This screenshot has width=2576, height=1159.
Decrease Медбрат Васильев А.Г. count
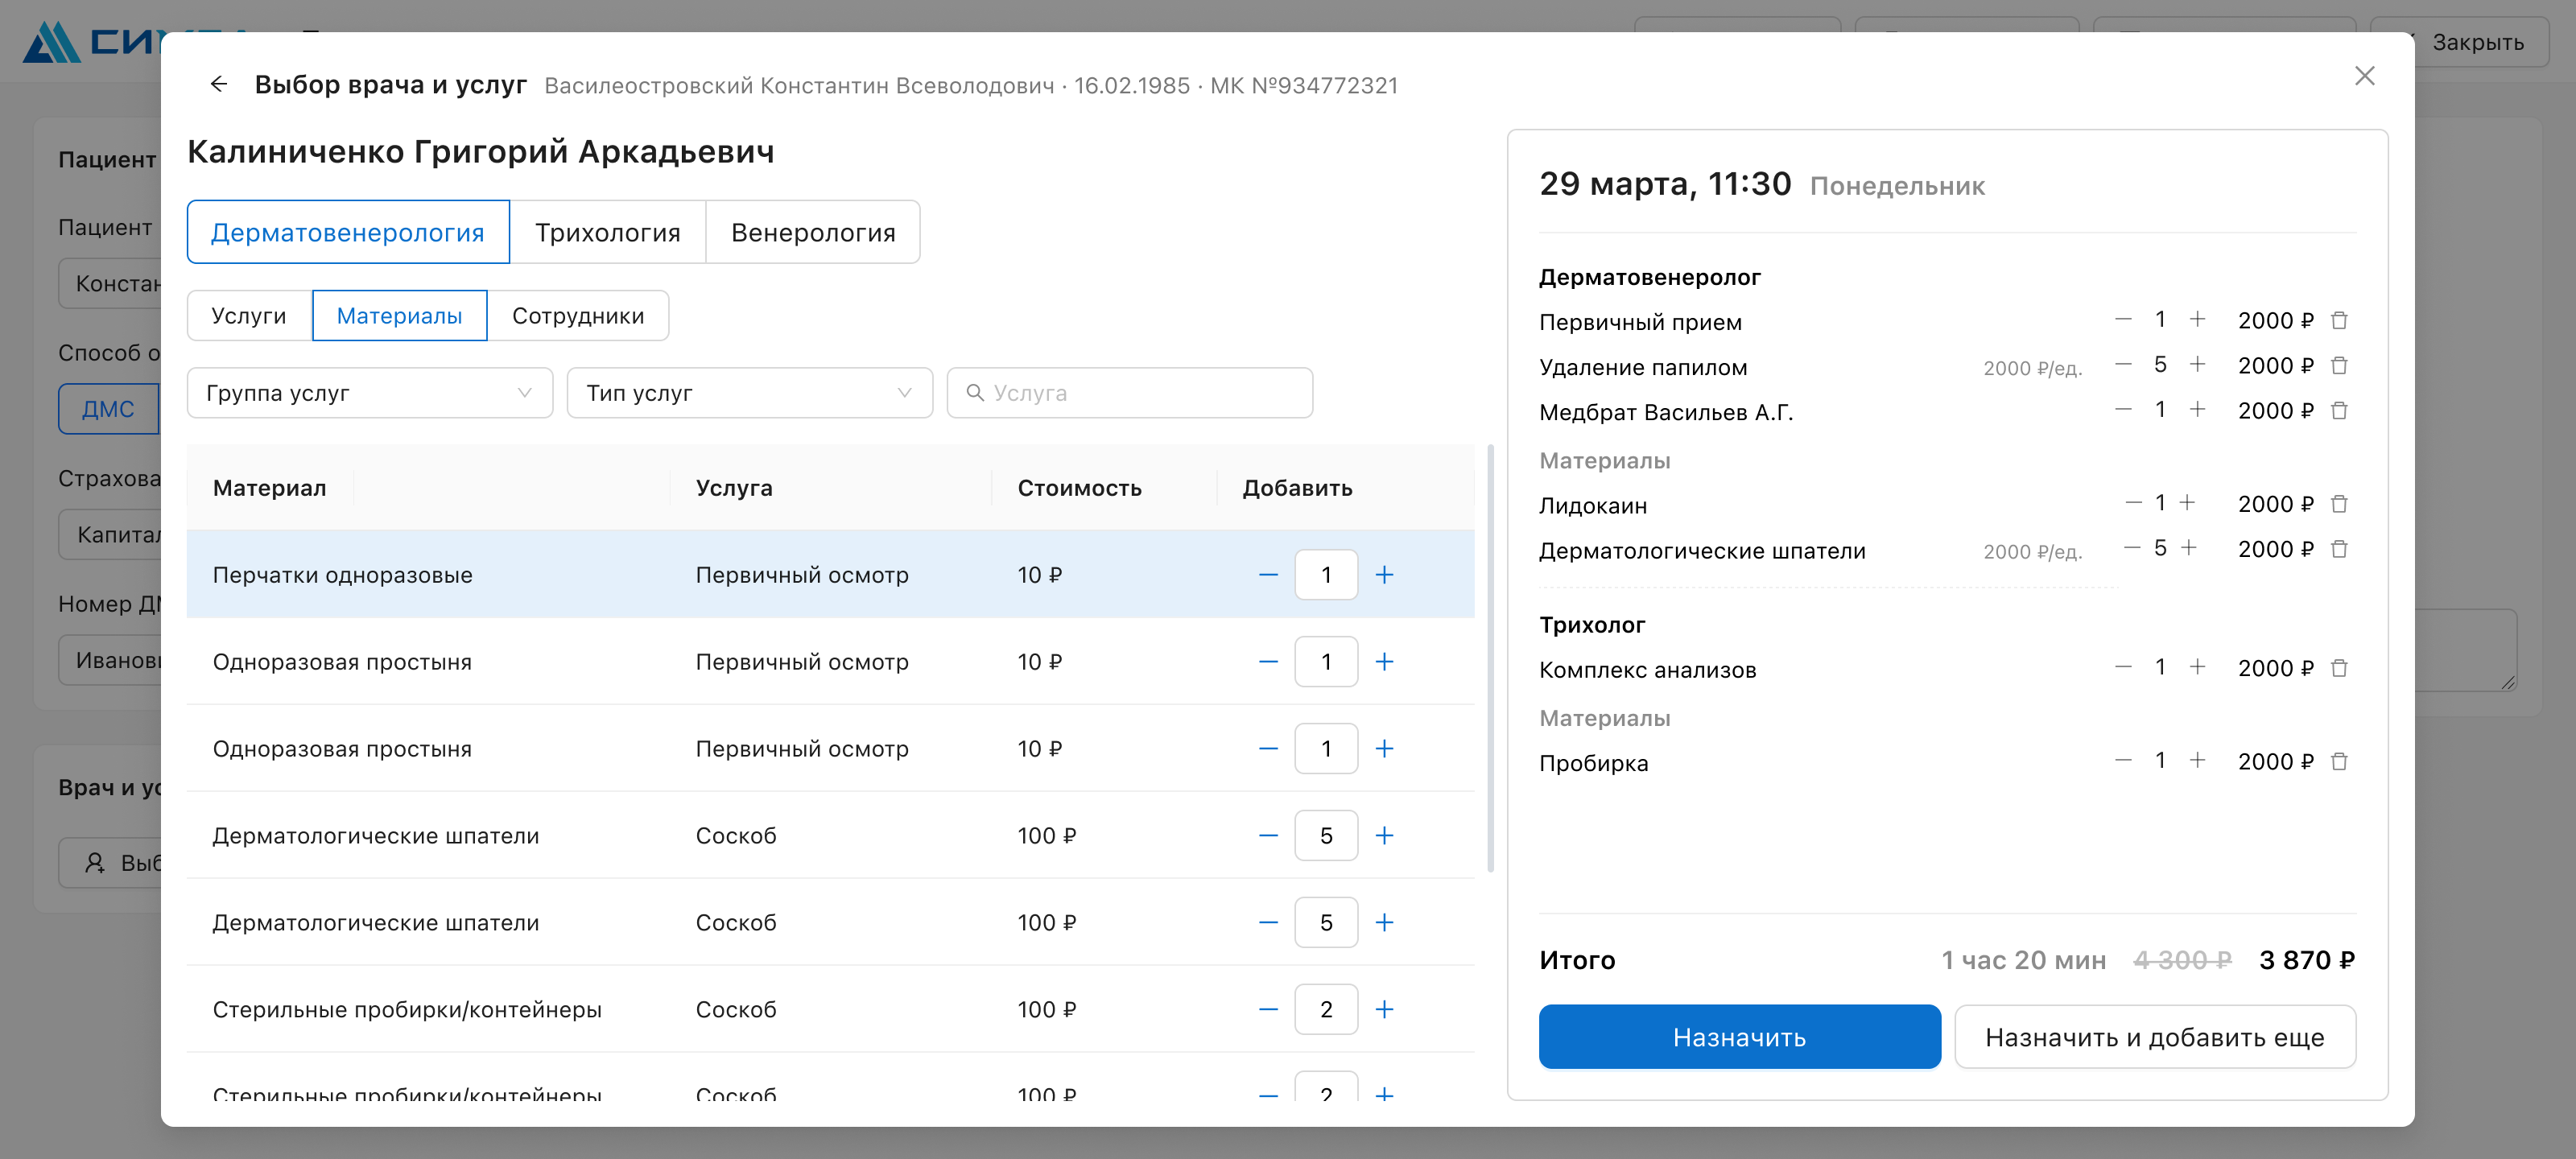2123,409
